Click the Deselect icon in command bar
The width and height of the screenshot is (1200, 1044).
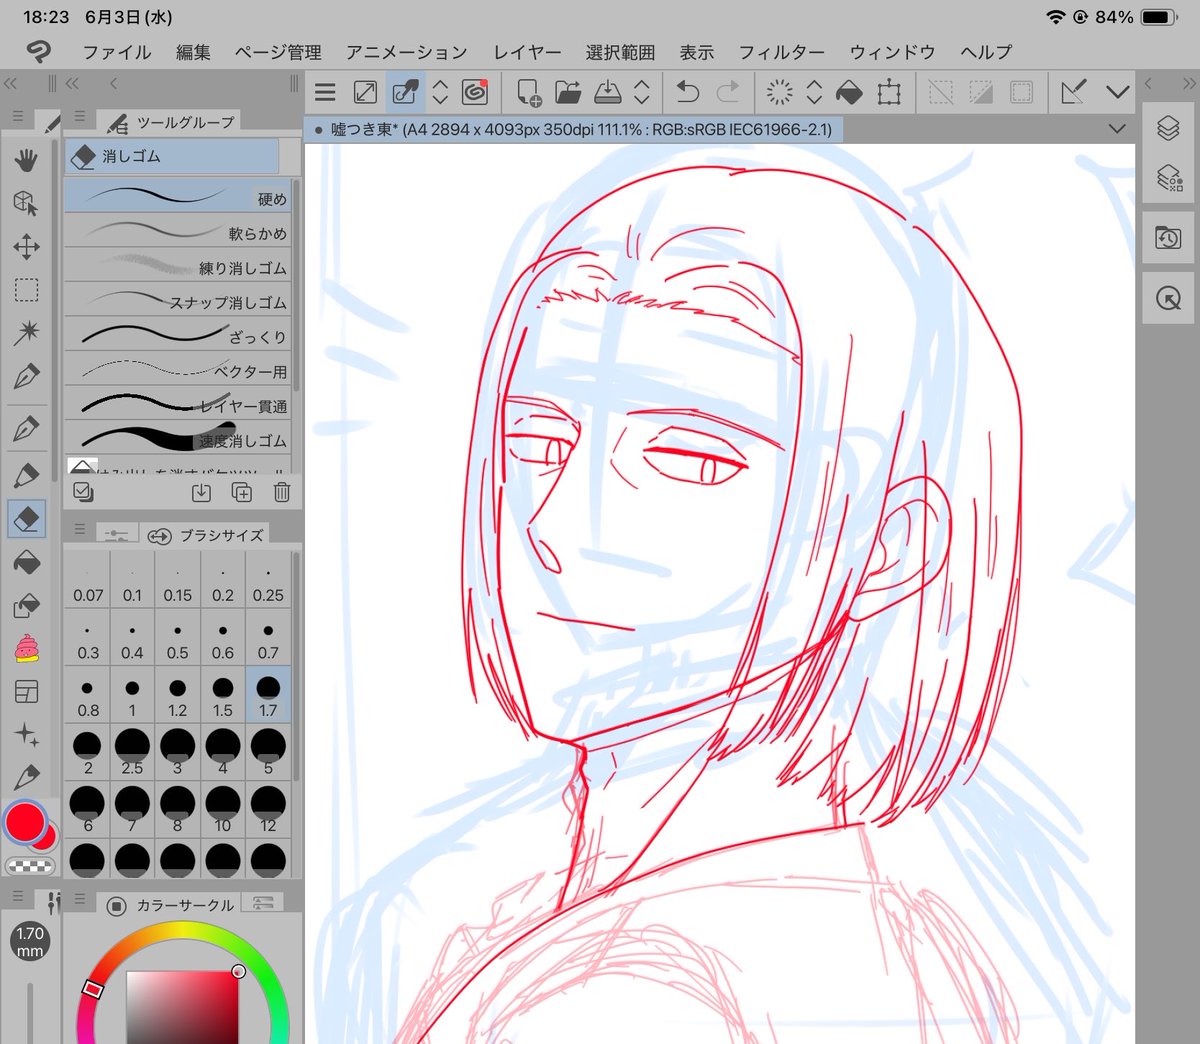coord(941,93)
